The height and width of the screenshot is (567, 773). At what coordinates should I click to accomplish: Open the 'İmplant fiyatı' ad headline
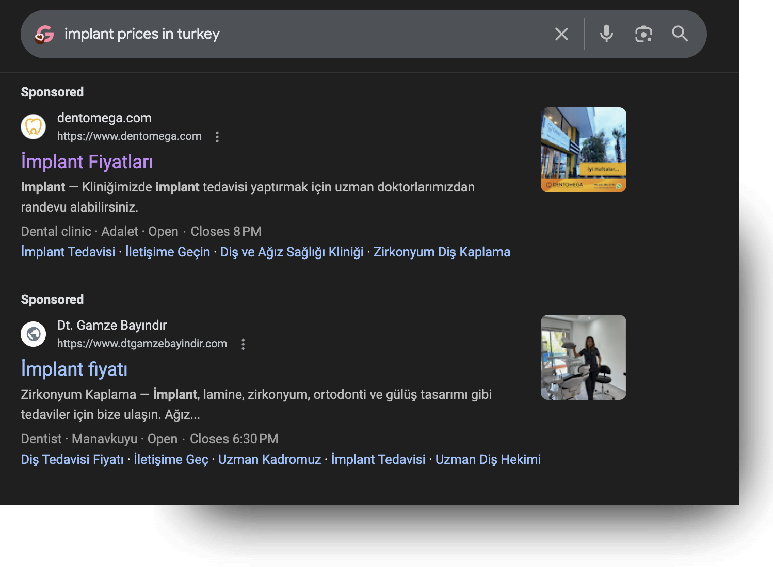(74, 369)
